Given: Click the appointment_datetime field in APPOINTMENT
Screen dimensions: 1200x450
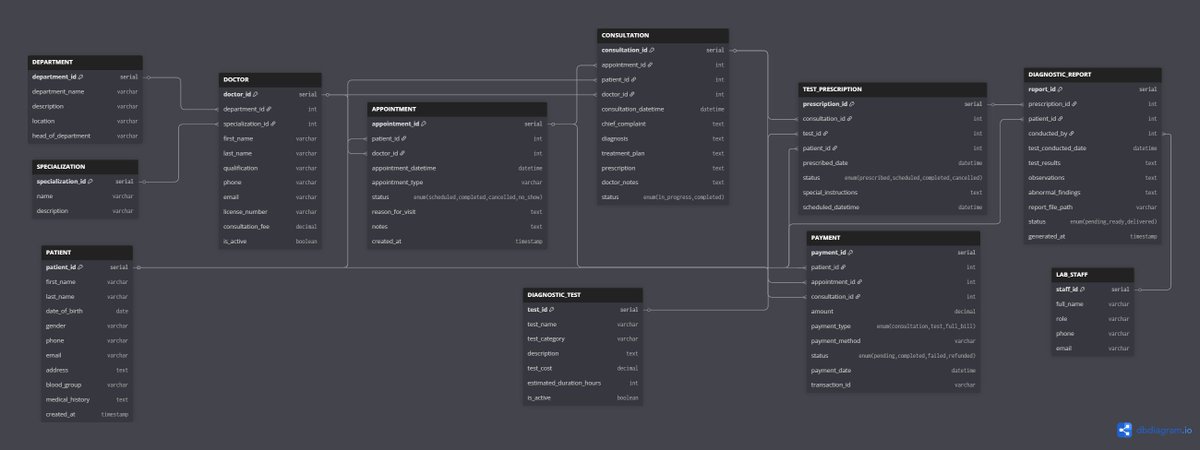Looking at the screenshot, I should click(x=457, y=168).
